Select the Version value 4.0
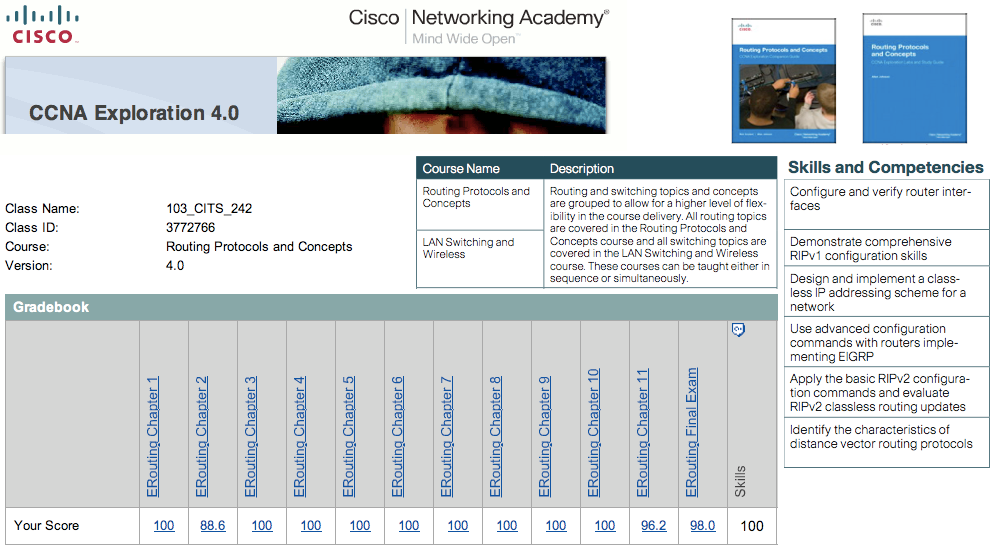This screenshot has height=550, width=992. [x=175, y=265]
